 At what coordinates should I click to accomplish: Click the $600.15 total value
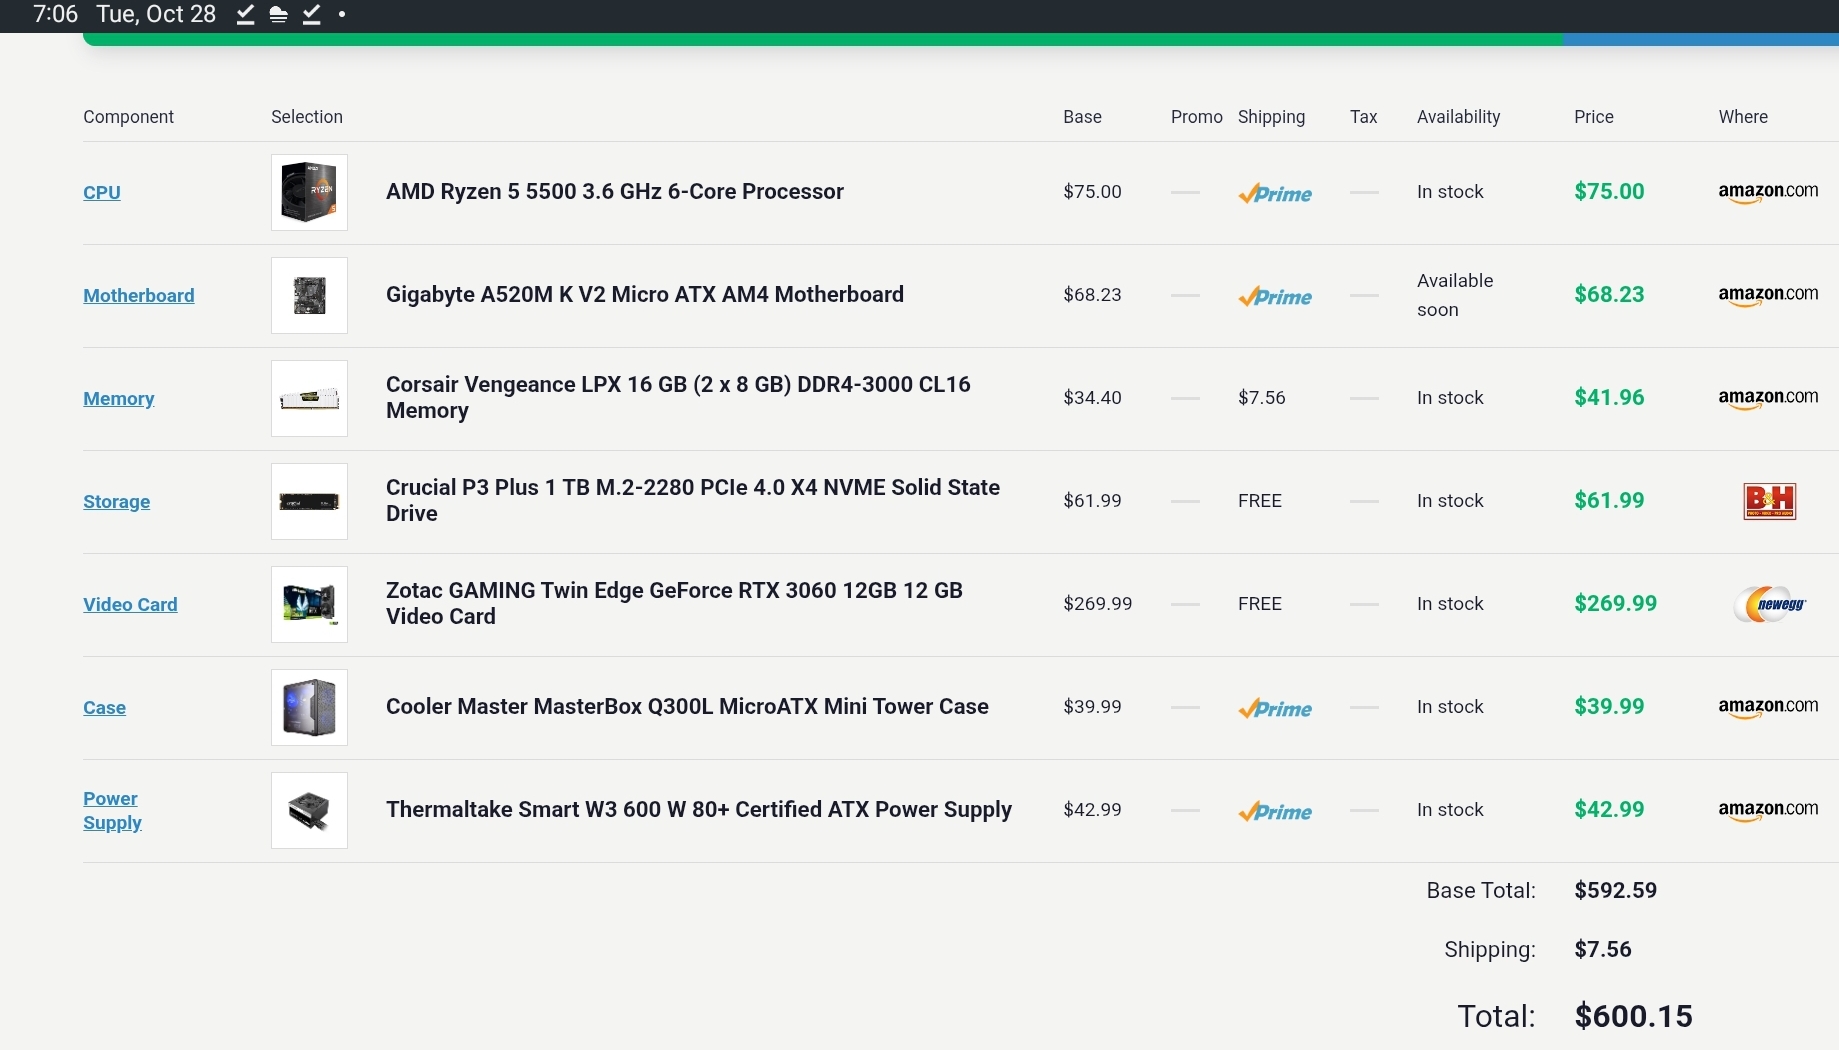click(x=1633, y=1016)
